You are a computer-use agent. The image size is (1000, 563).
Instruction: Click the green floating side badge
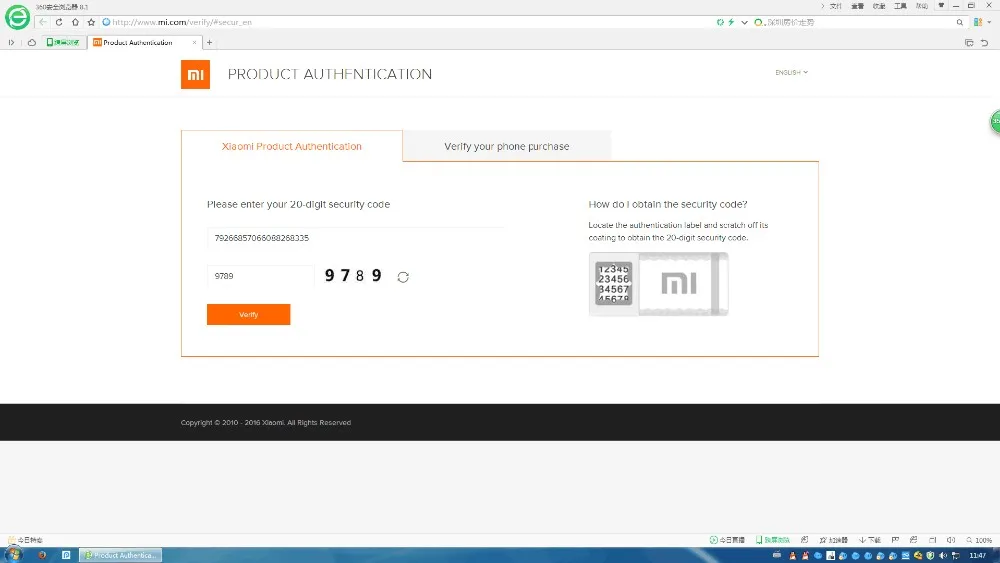(x=995, y=121)
